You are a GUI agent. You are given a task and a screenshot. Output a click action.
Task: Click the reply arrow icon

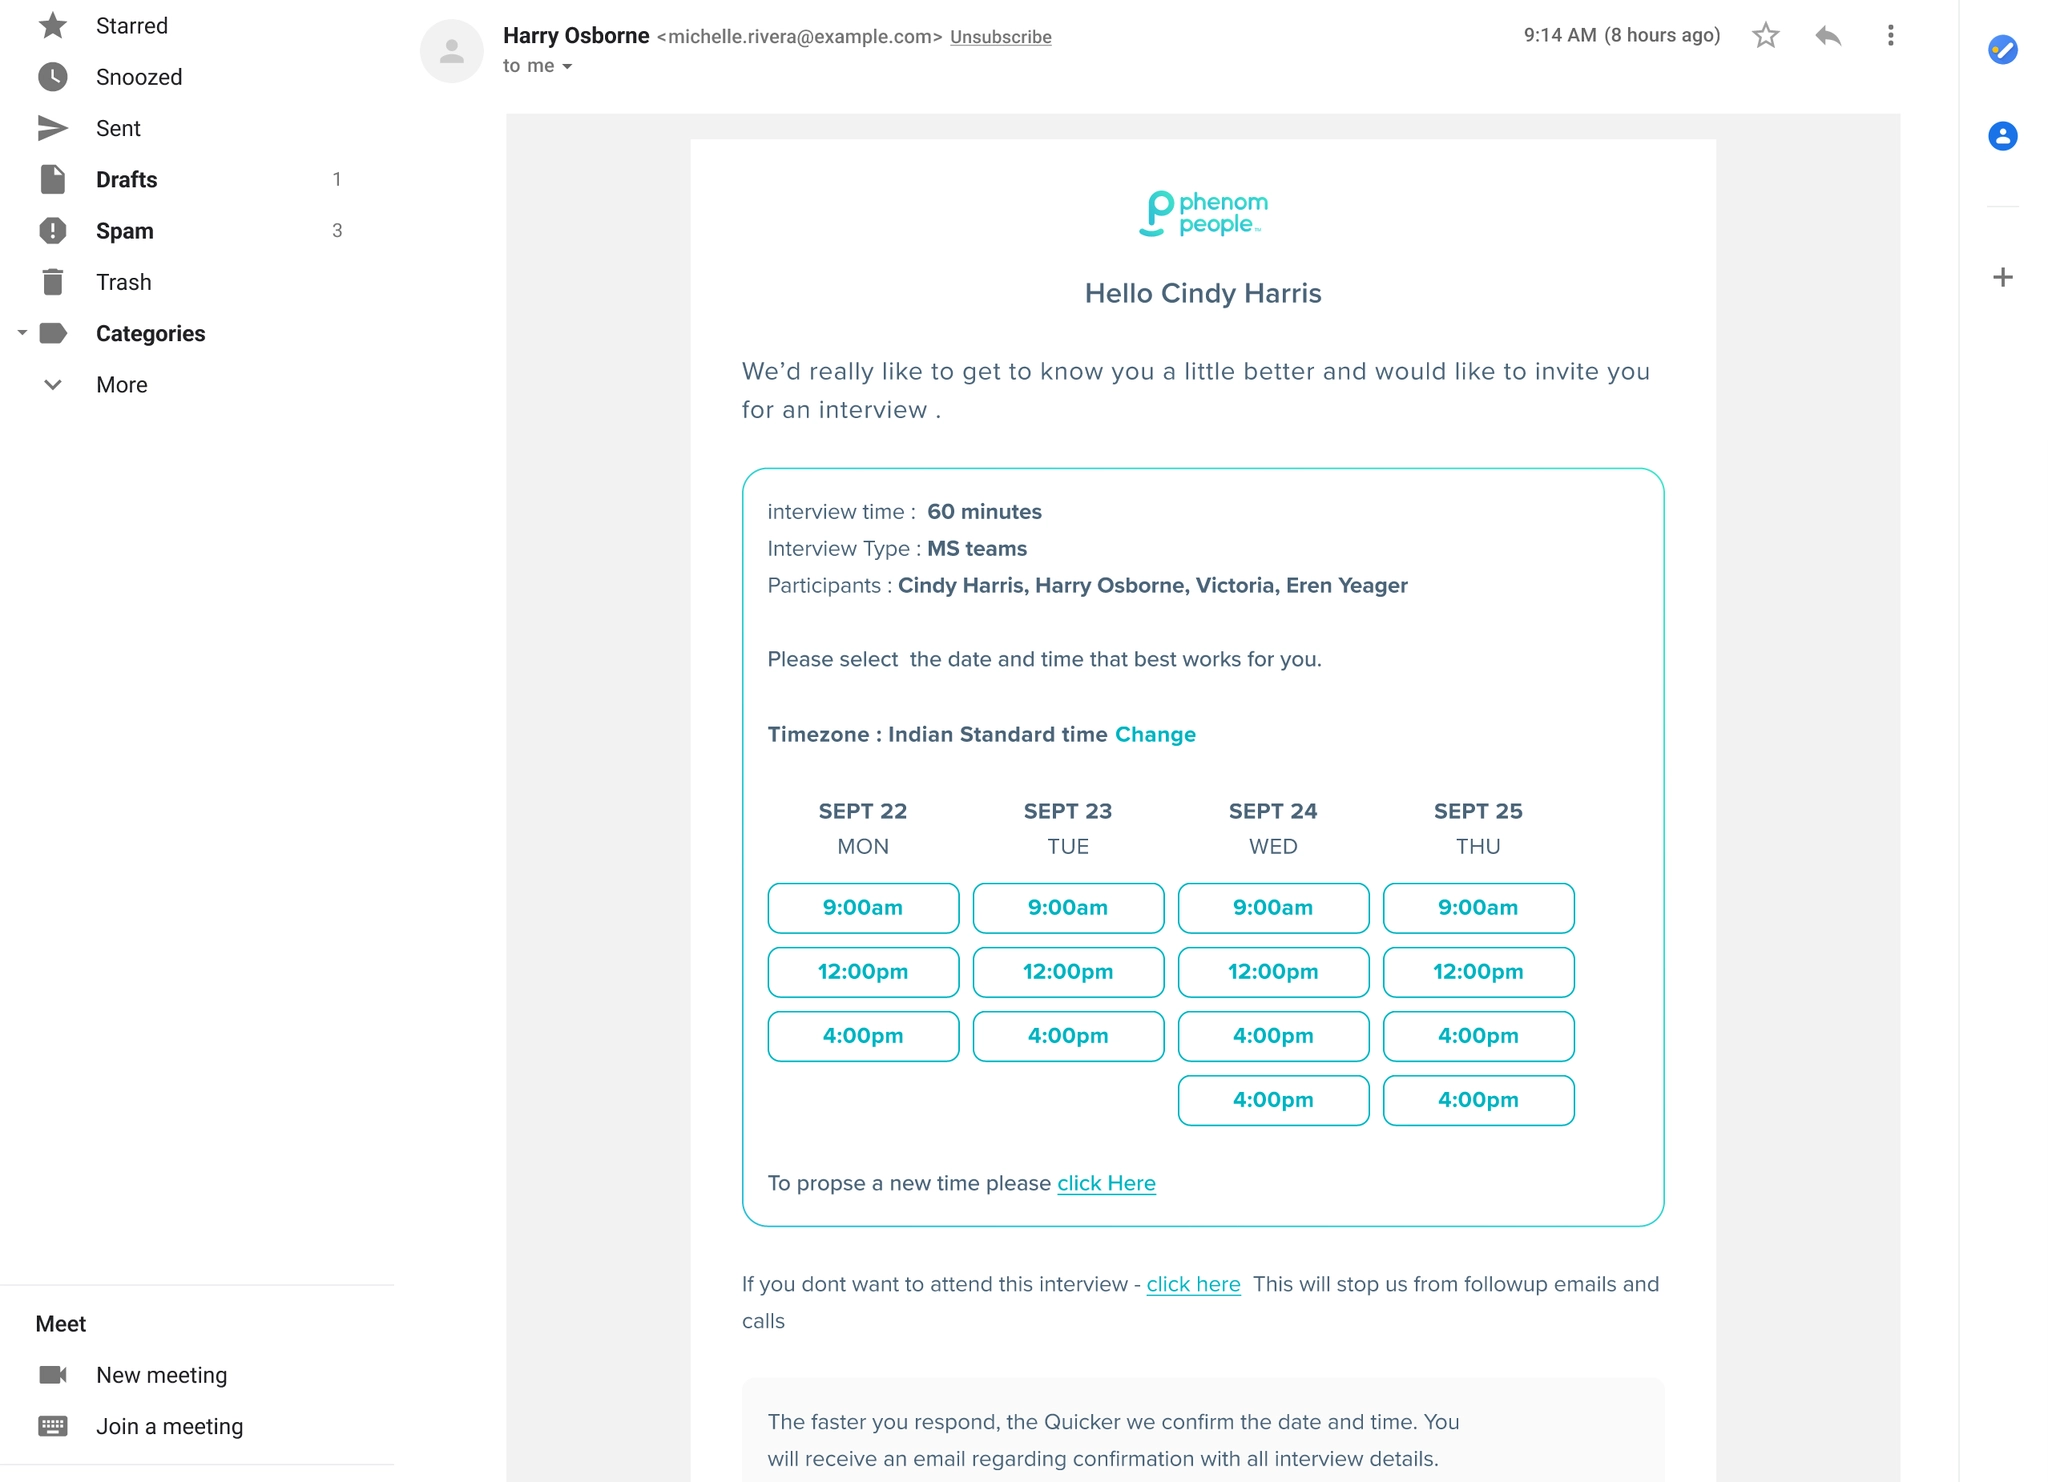click(x=1828, y=36)
